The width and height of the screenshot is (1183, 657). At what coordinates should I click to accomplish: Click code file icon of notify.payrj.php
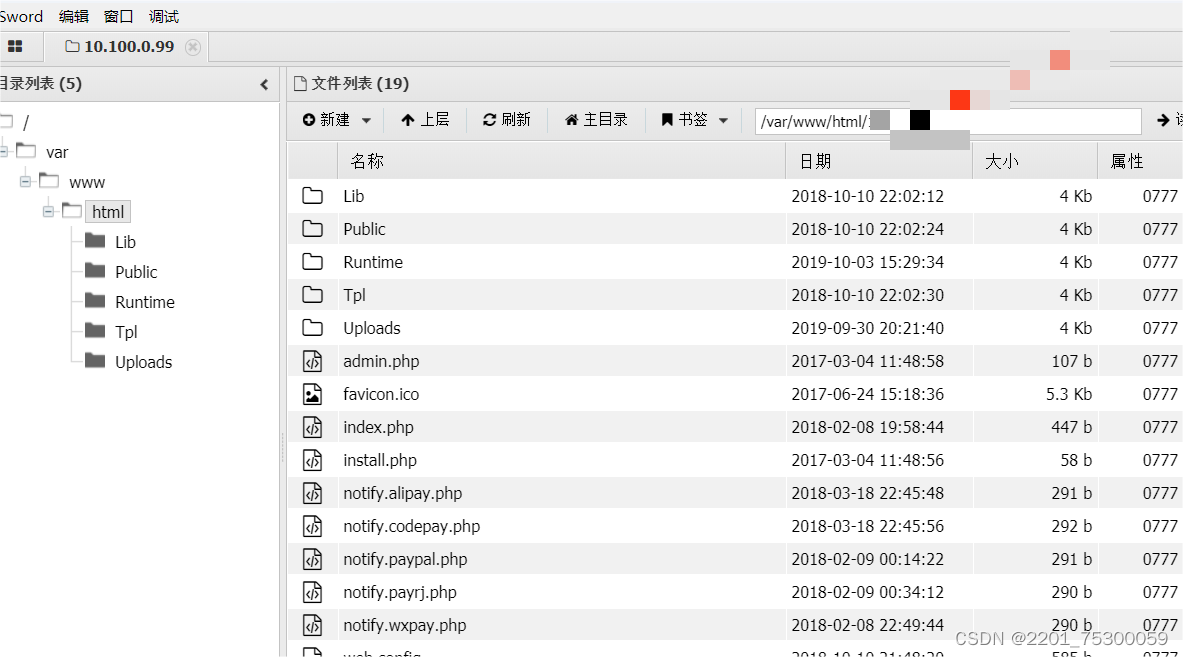coord(312,592)
